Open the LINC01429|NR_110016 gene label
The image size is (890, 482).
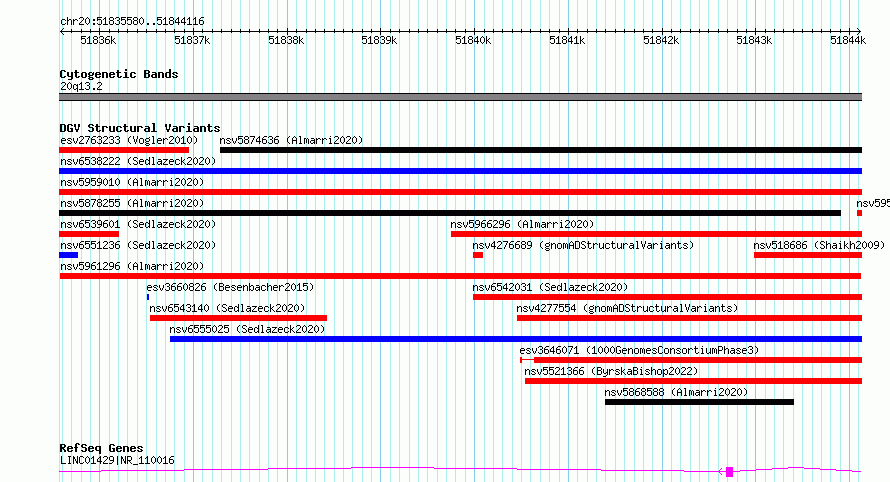pos(117,460)
